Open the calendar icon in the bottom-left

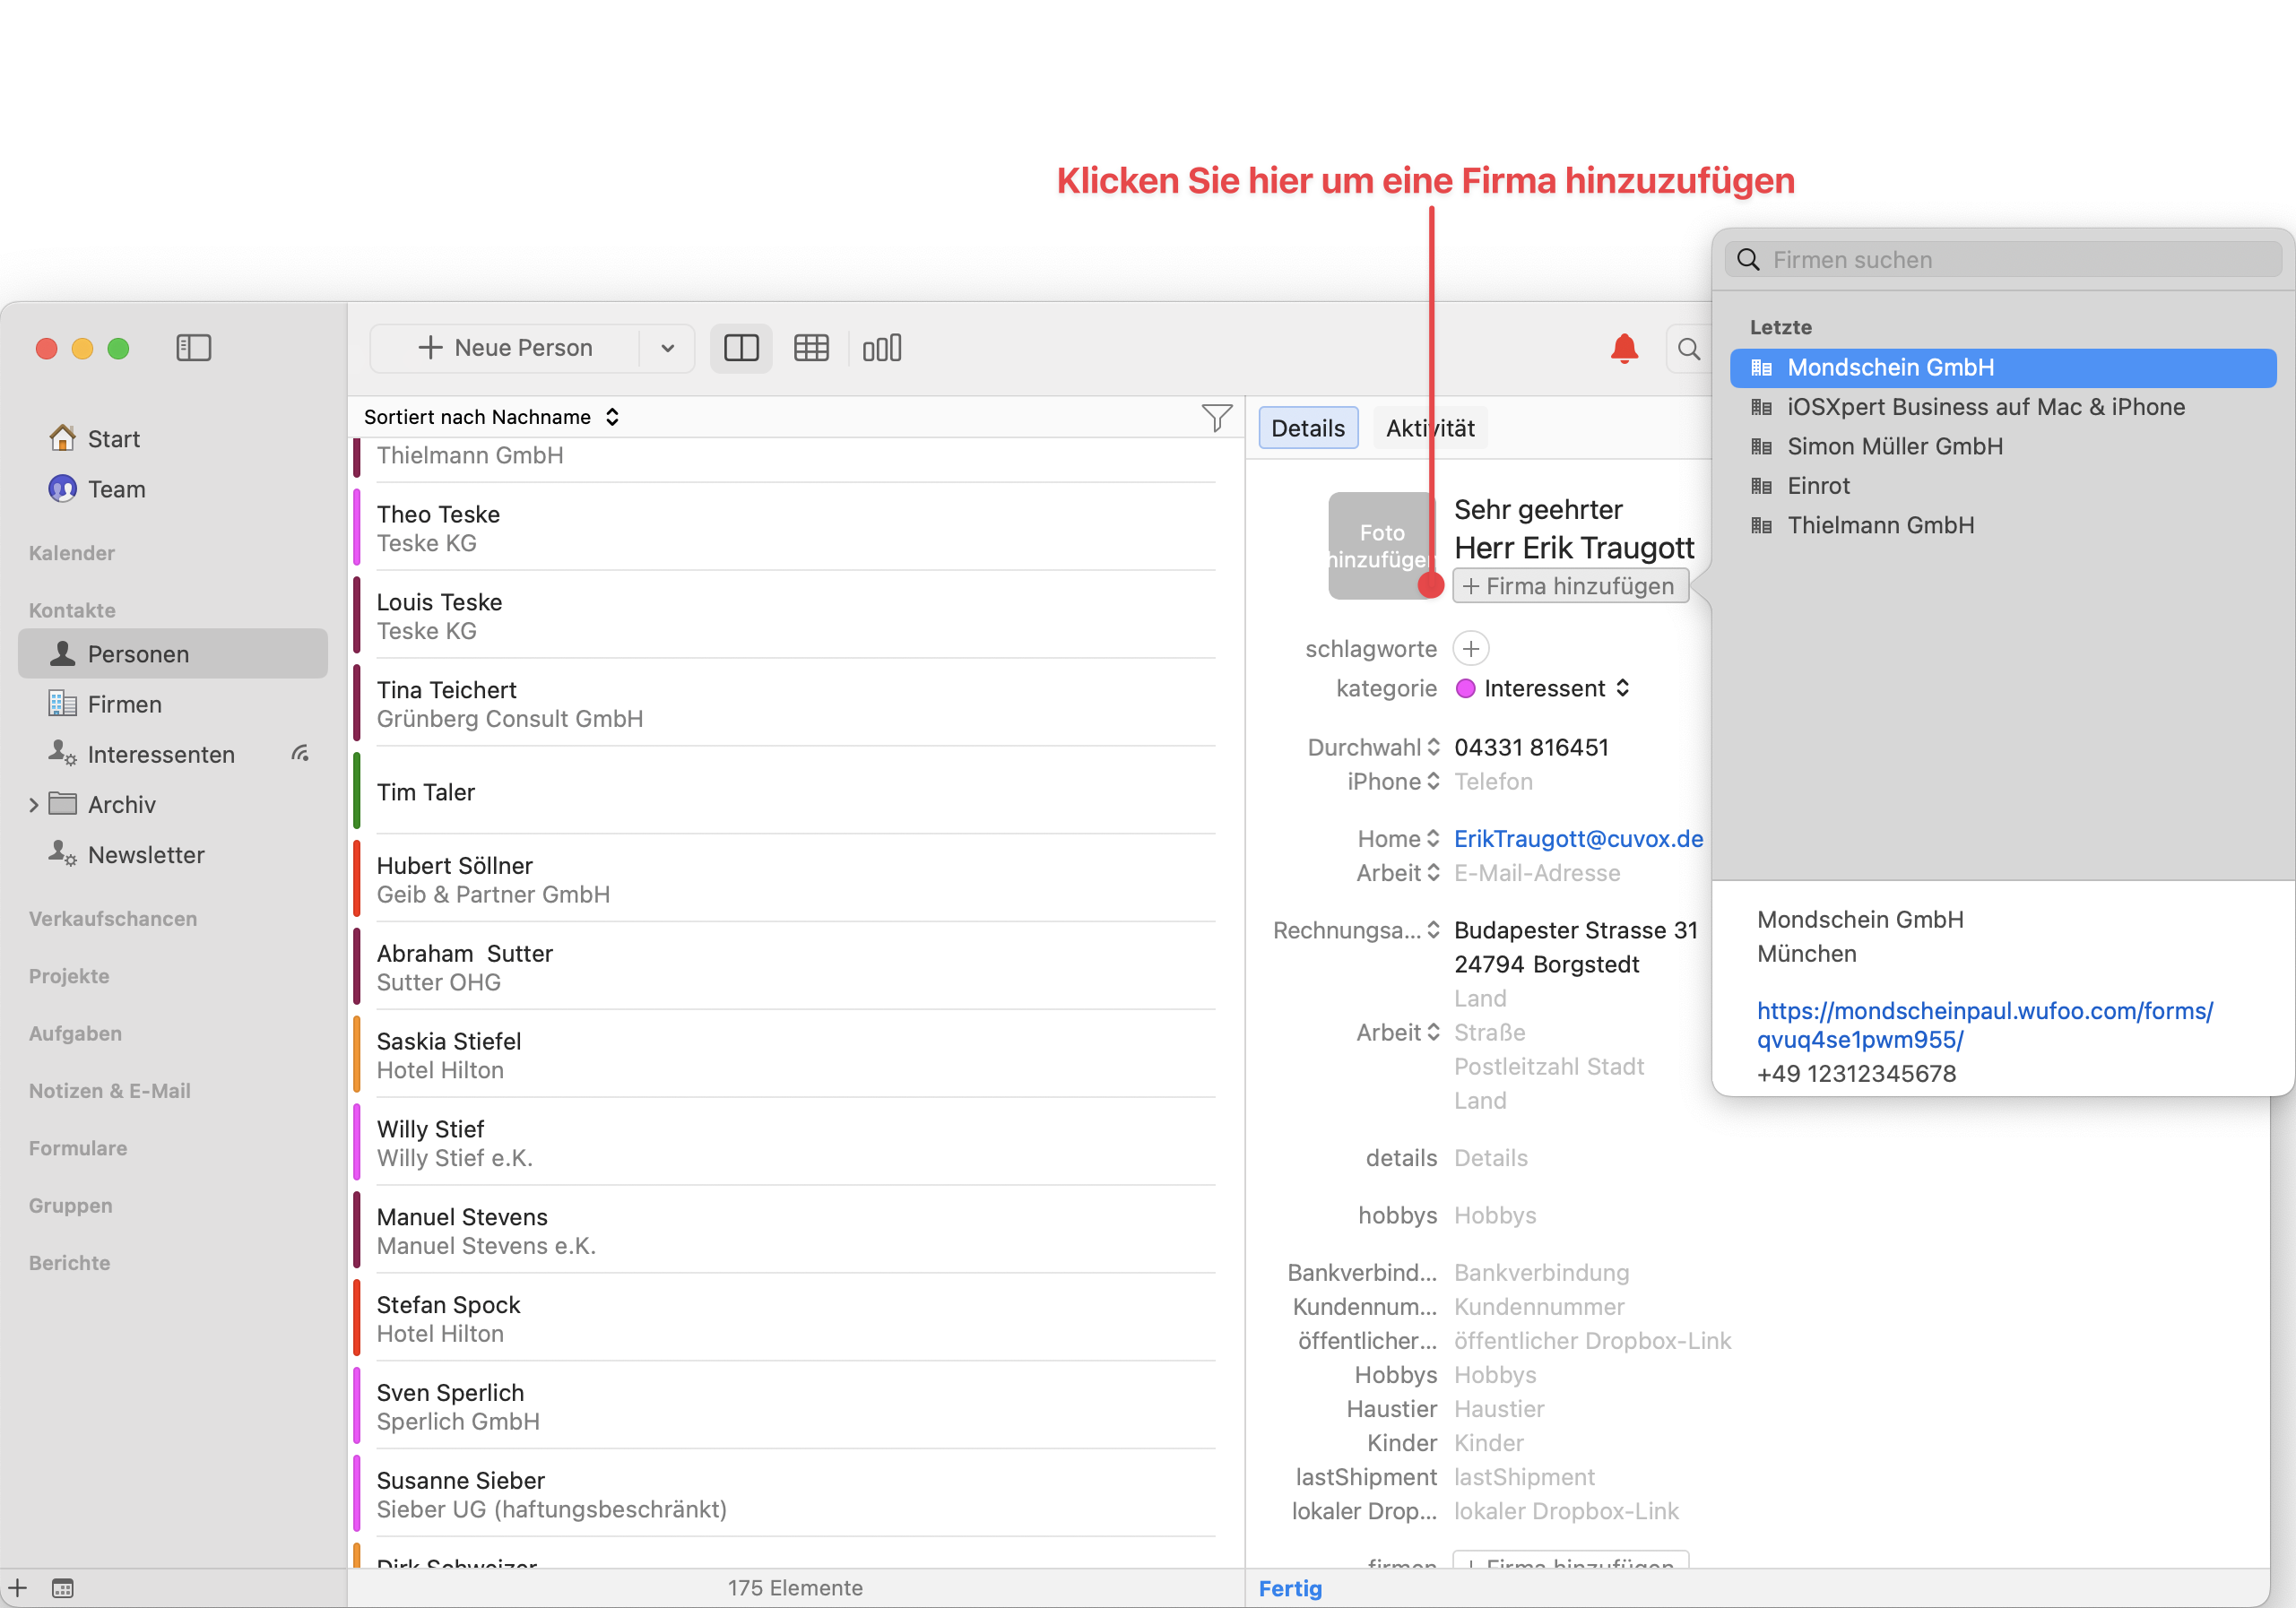(62, 1588)
